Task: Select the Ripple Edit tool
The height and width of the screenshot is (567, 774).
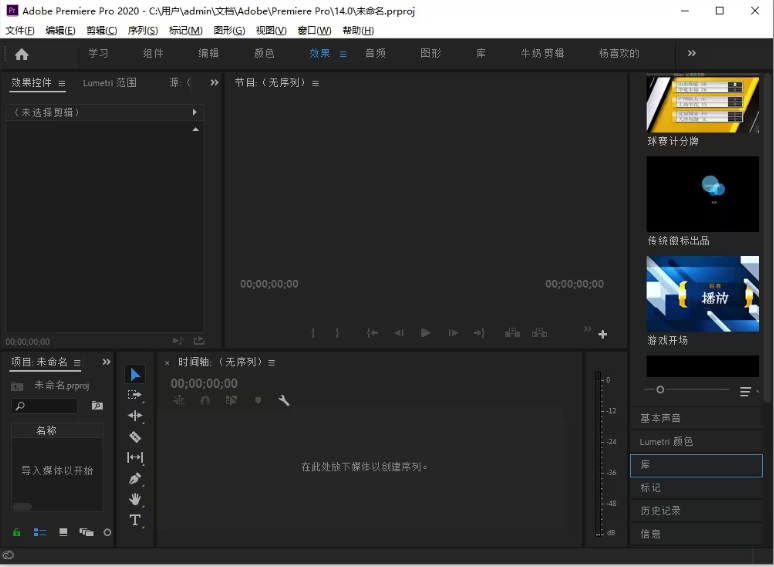Action: tap(135, 416)
